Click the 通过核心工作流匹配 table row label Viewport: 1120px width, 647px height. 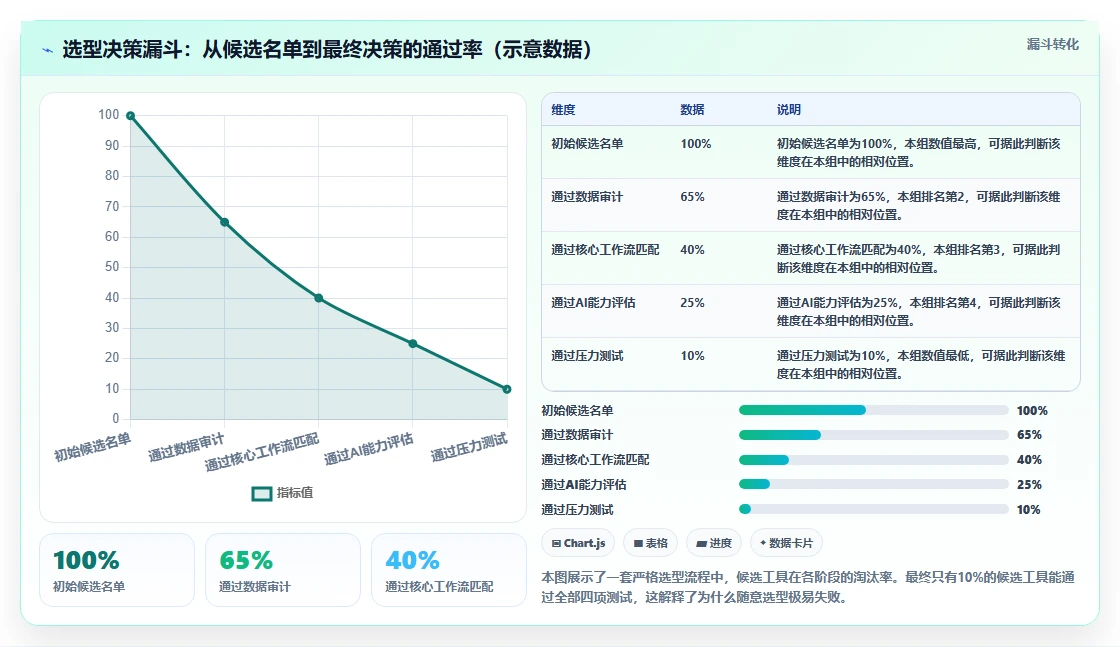coord(605,250)
